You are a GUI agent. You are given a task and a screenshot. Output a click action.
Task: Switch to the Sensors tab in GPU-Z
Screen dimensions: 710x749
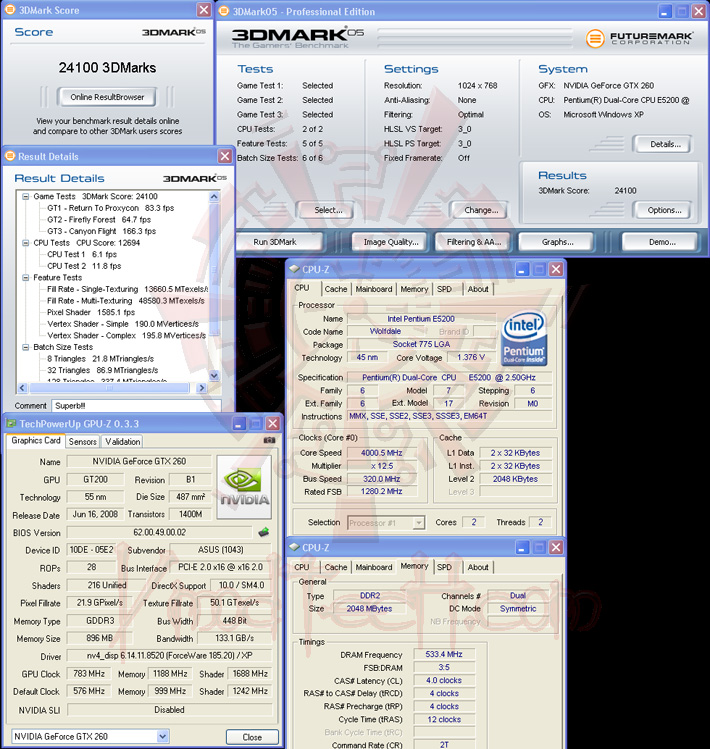[82, 441]
